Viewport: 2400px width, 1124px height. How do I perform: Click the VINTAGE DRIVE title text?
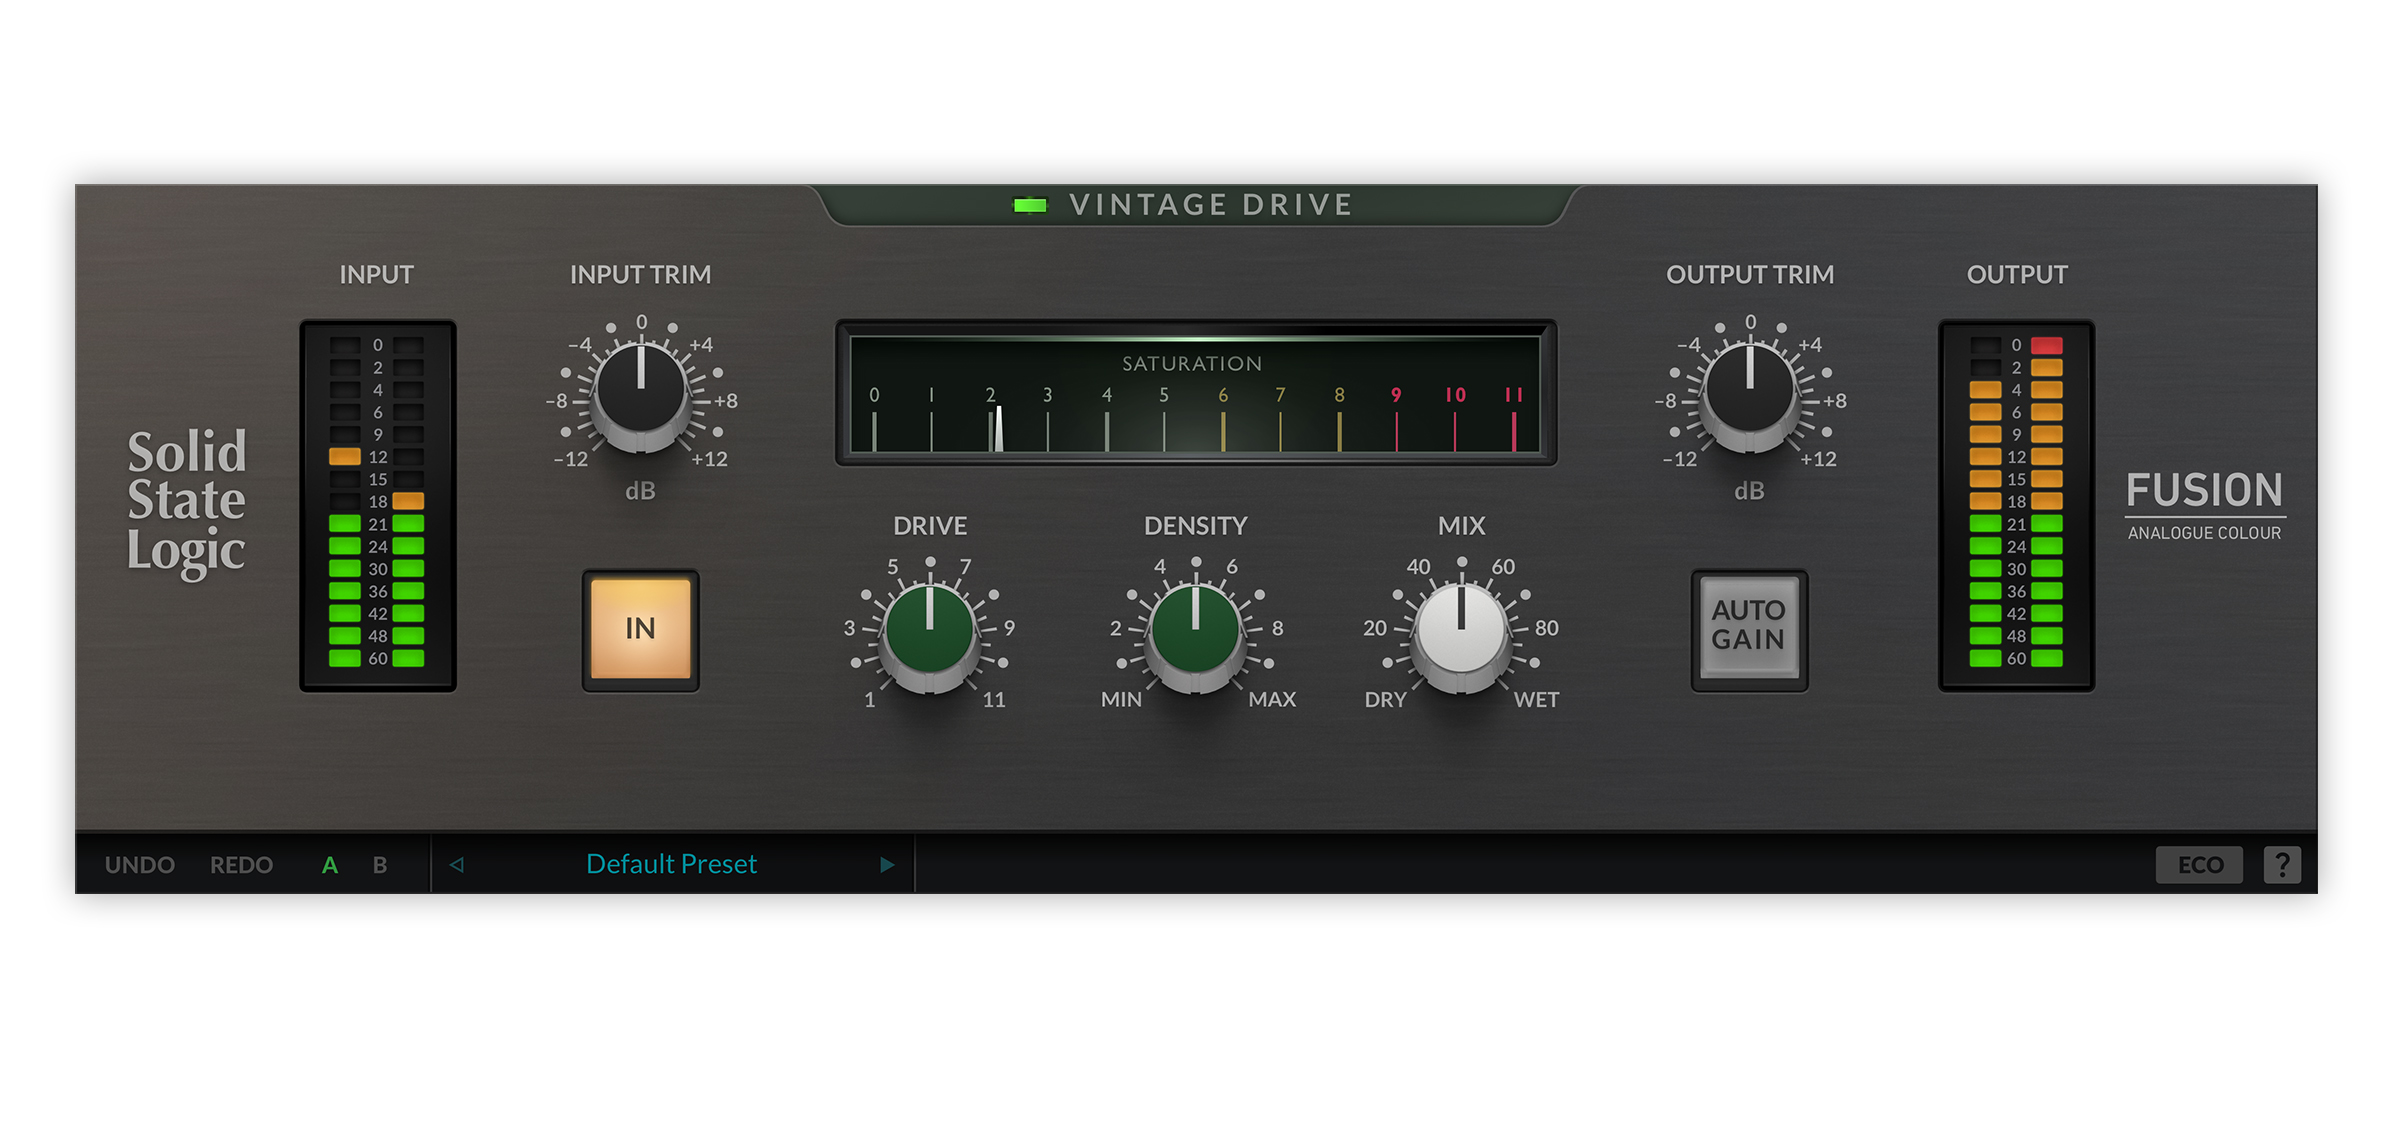point(1211,205)
